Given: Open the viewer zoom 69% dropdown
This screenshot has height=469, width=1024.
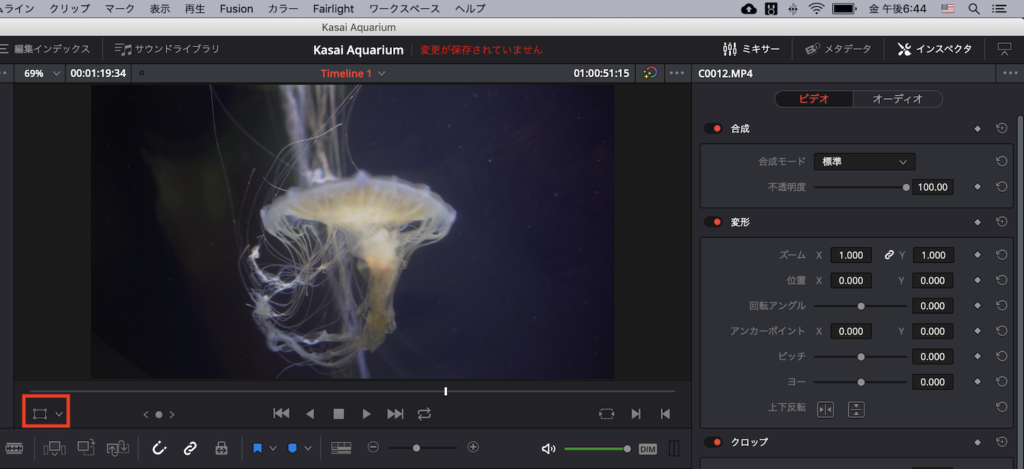Looking at the screenshot, I should pyautogui.click(x=41, y=73).
